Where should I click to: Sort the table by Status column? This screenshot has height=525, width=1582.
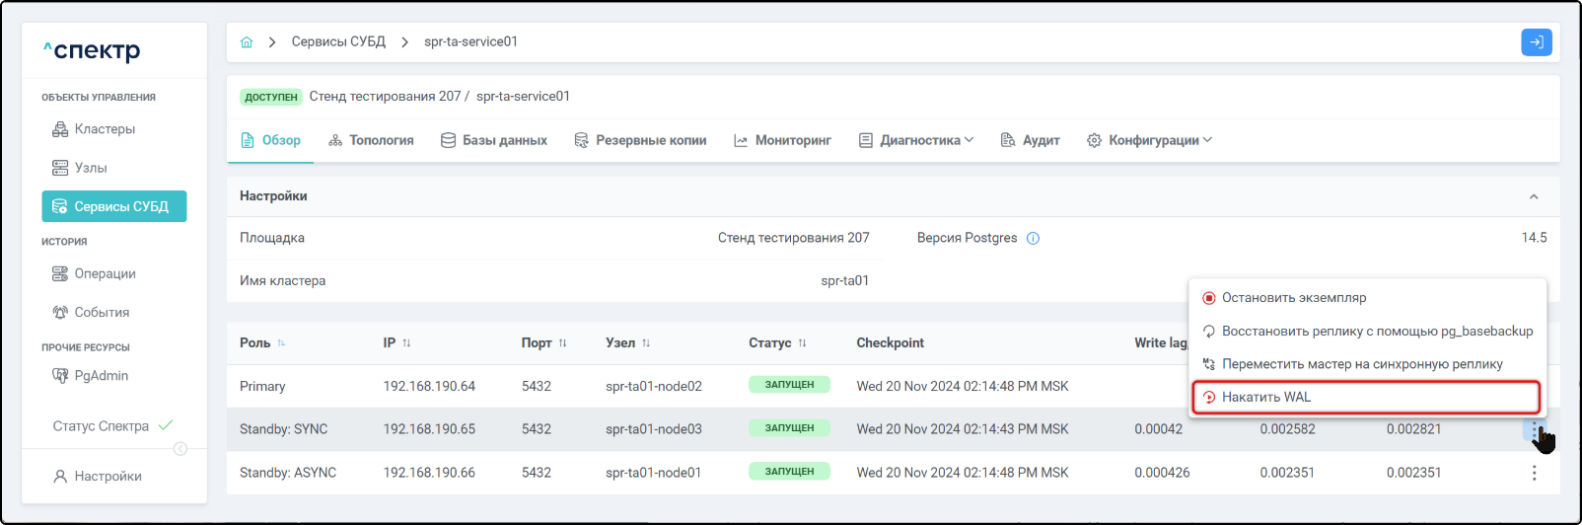tap(802, 343)
